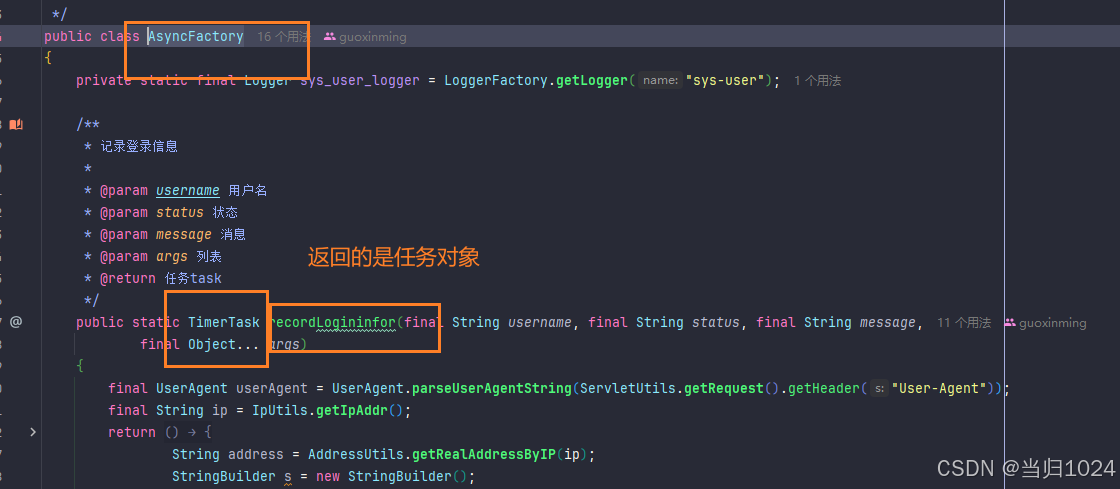Image resolution: width=1120 pixels, height=489 pixels.
Task: Click the sys_user_logger field name
Action: 359,81
